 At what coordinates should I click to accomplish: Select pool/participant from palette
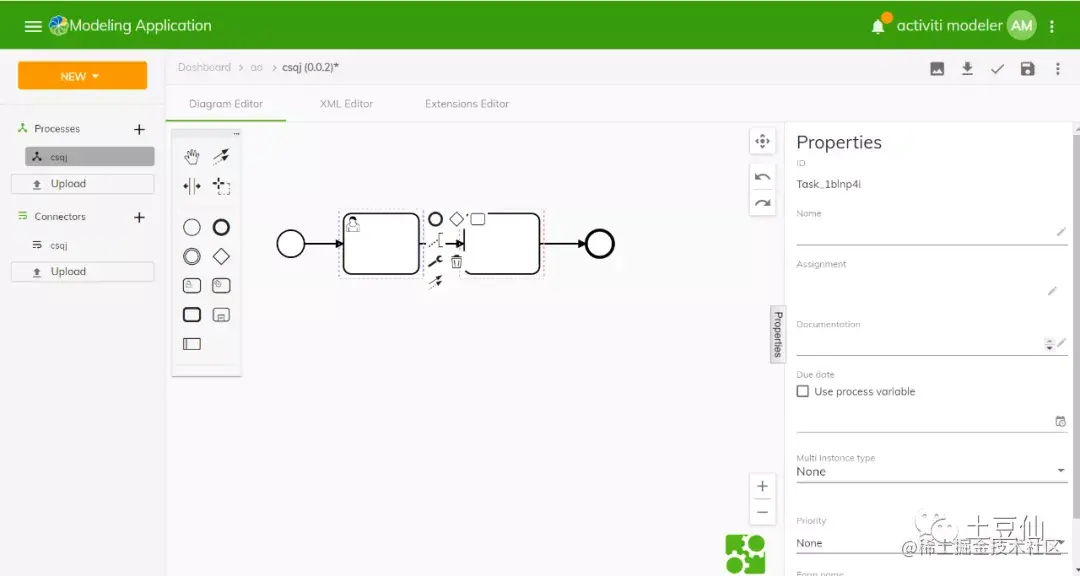(x=191, y=344)
